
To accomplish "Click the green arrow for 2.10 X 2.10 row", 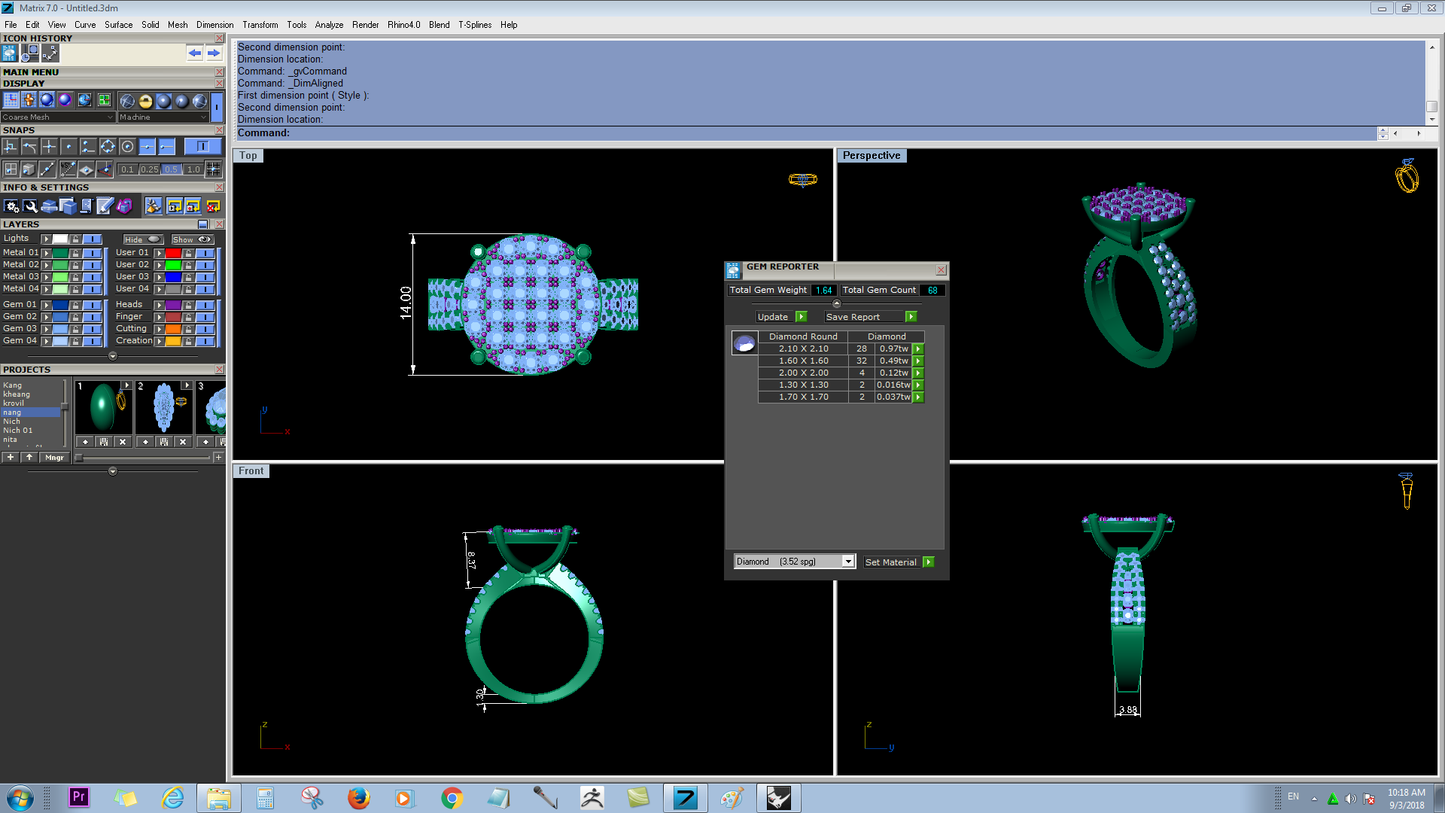I will coord(918,349).
